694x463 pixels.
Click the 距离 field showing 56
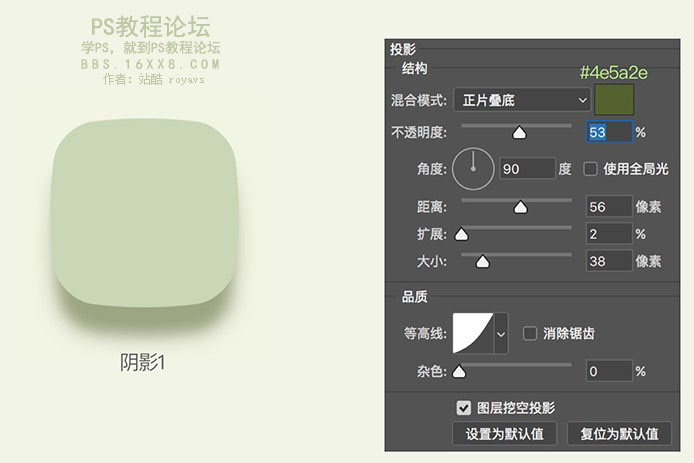tap(609, 206)
